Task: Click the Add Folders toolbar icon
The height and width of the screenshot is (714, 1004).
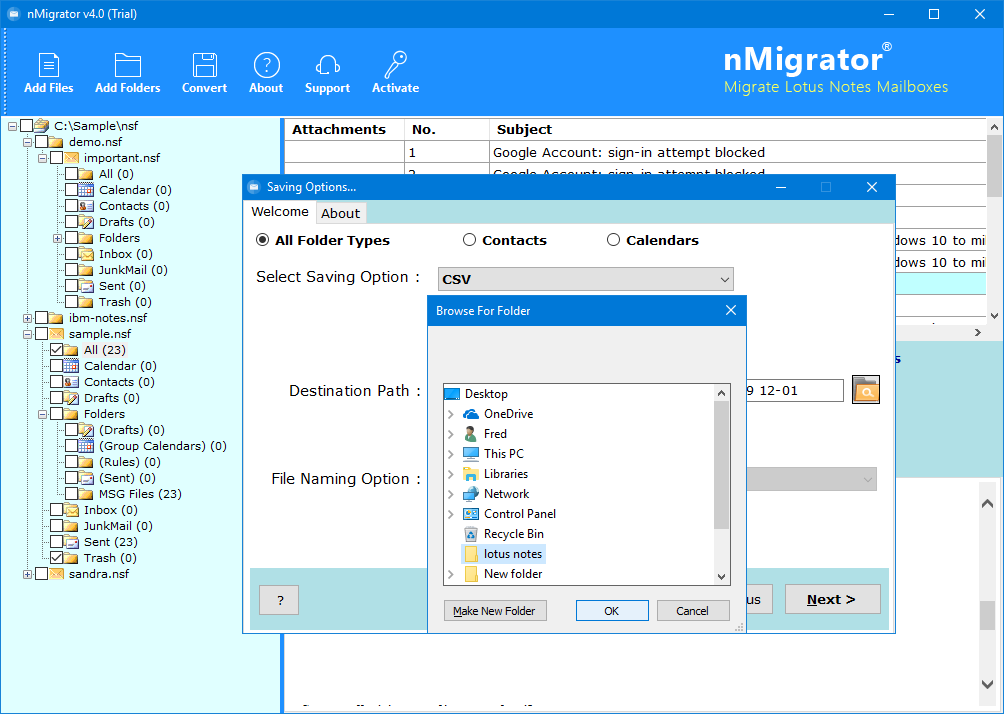Action: (127, 65)
